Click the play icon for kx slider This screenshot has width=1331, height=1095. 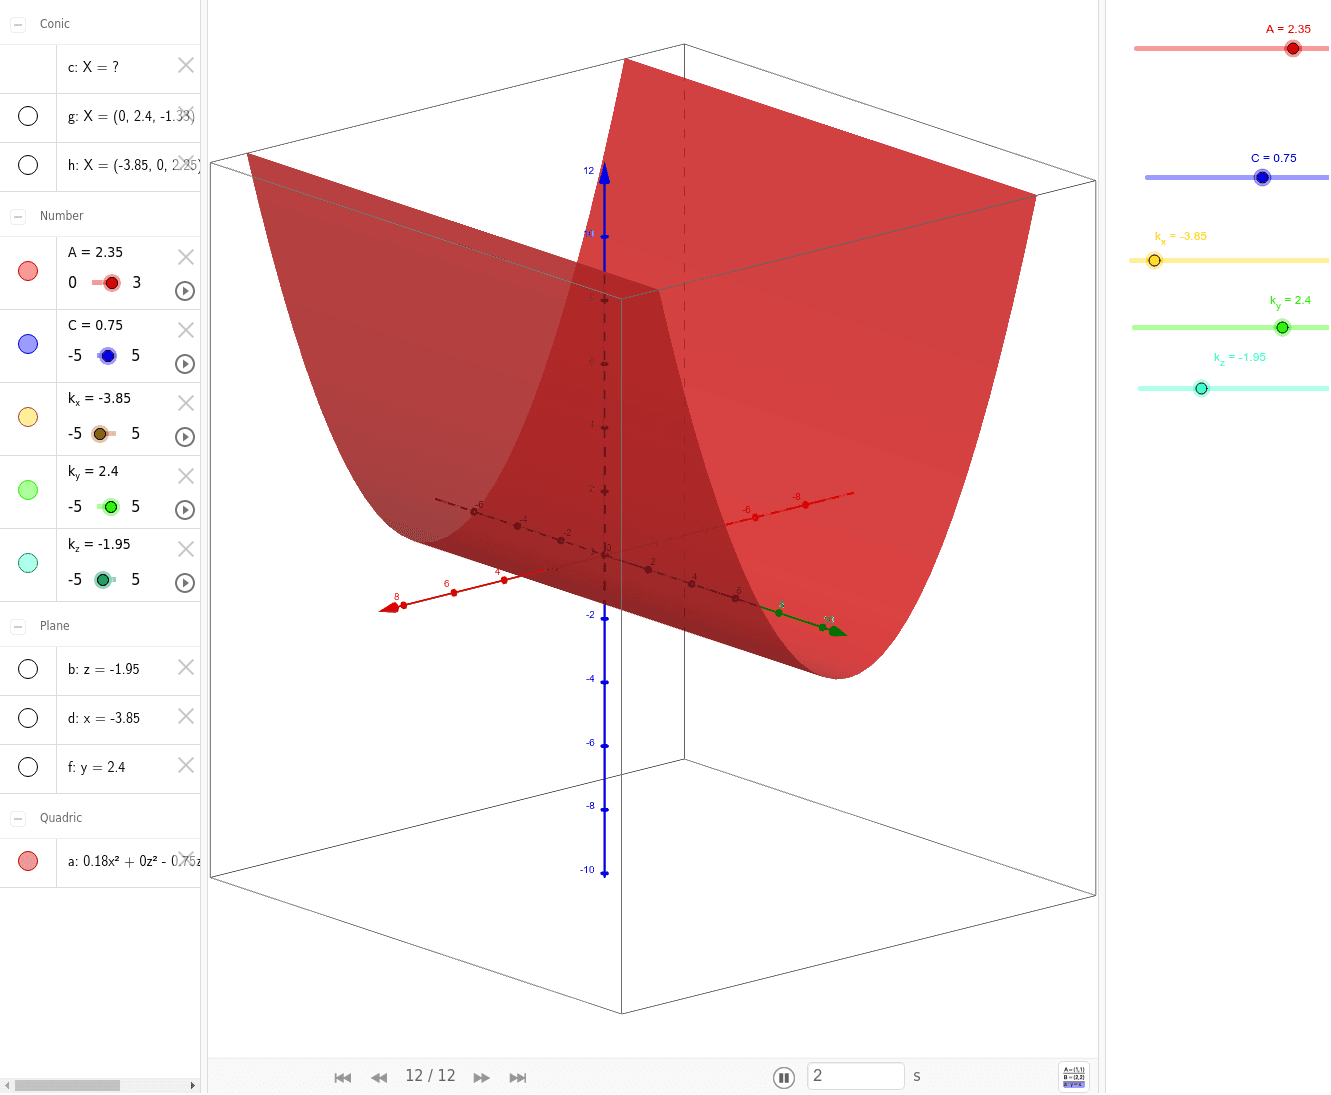coord(185,437)
